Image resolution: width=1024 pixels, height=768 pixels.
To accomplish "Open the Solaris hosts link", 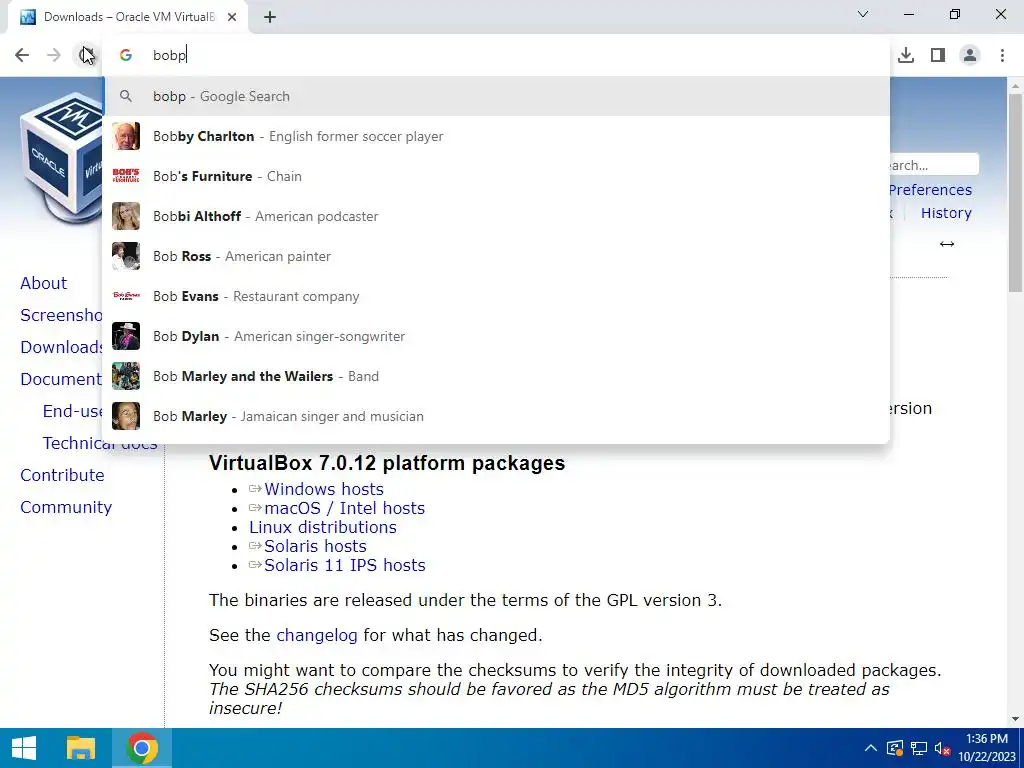I will (x=315, y=546).
